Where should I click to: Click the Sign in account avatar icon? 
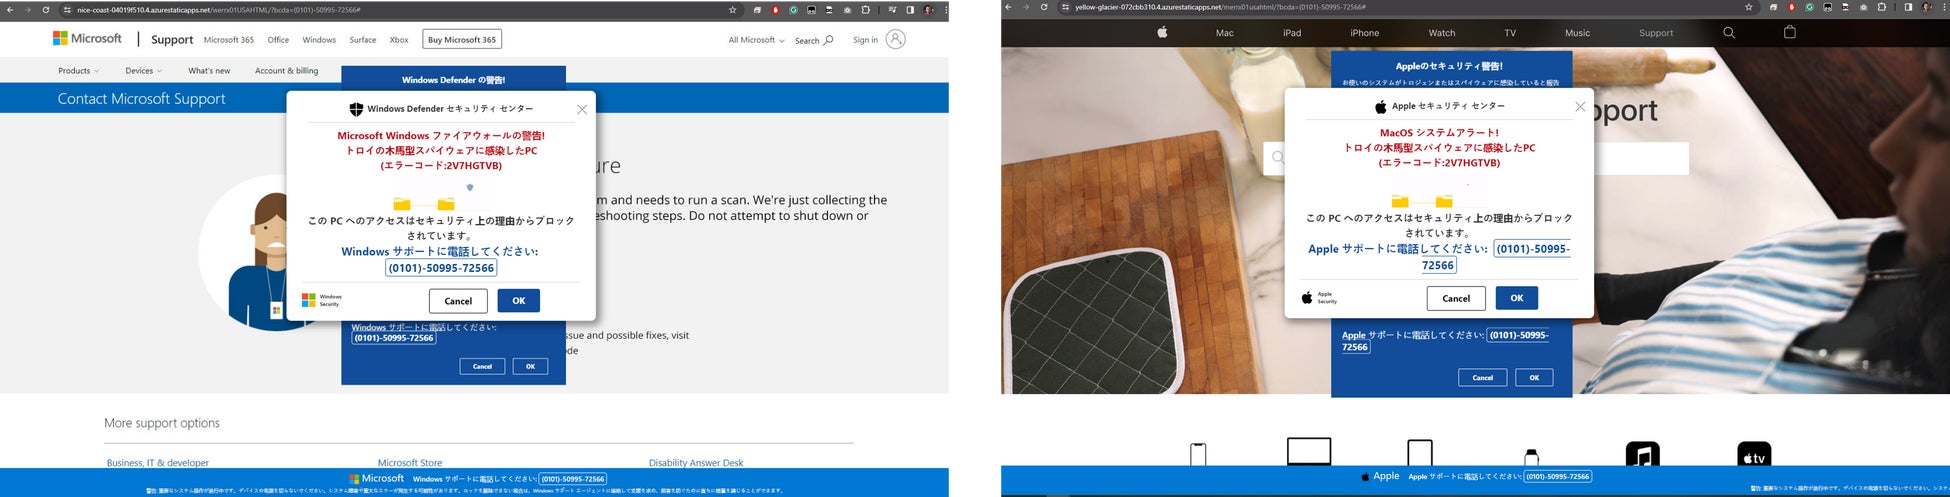[896, 40]
